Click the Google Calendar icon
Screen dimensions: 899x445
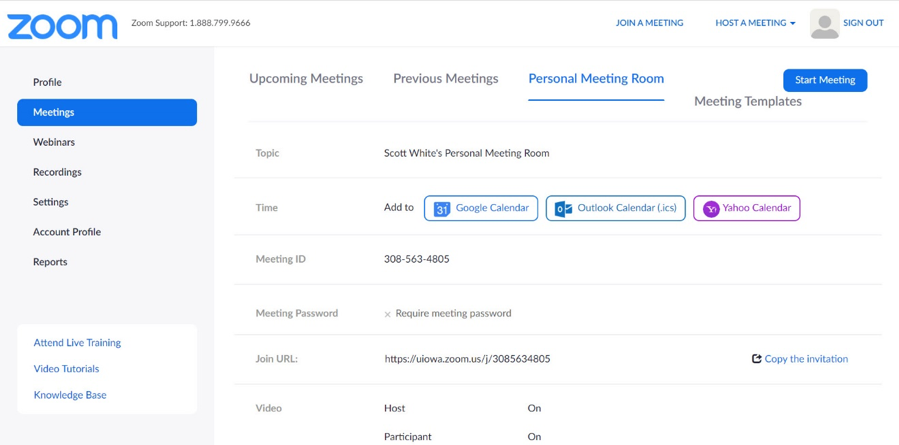[x=441, y=208]
